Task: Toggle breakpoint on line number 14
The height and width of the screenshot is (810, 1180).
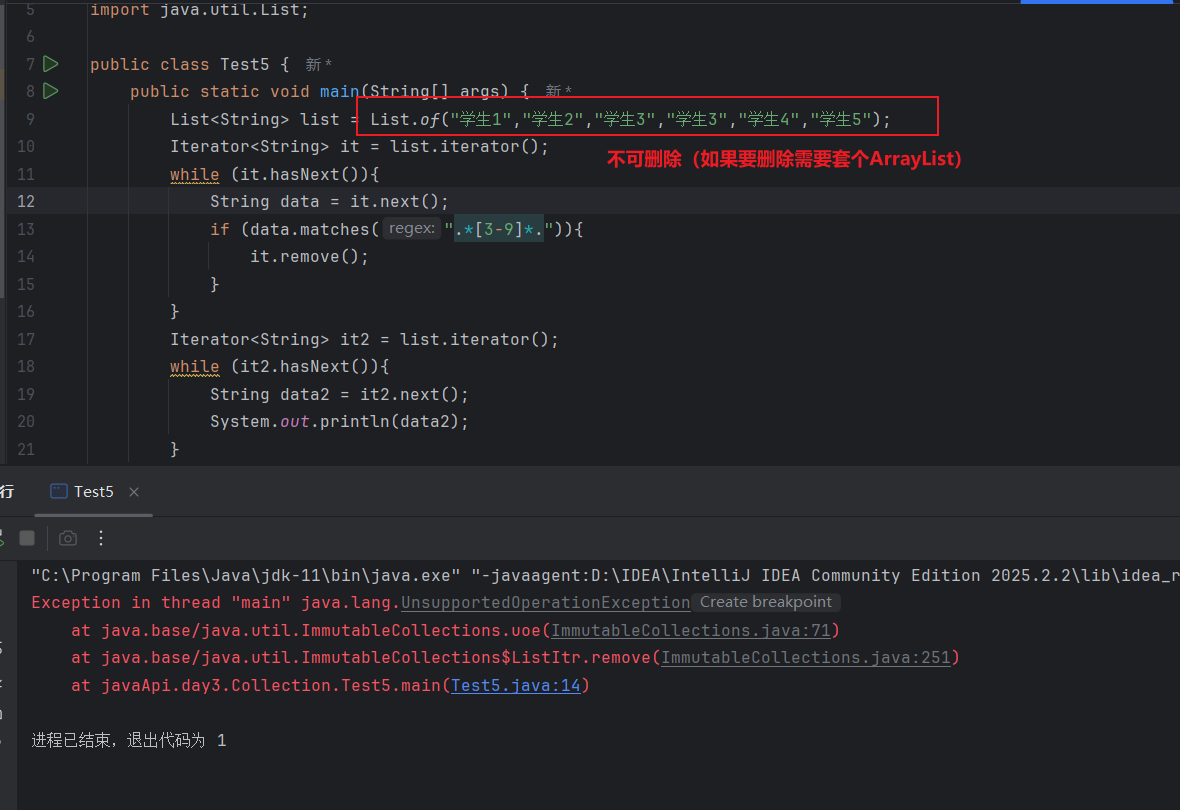Action: 26,256
